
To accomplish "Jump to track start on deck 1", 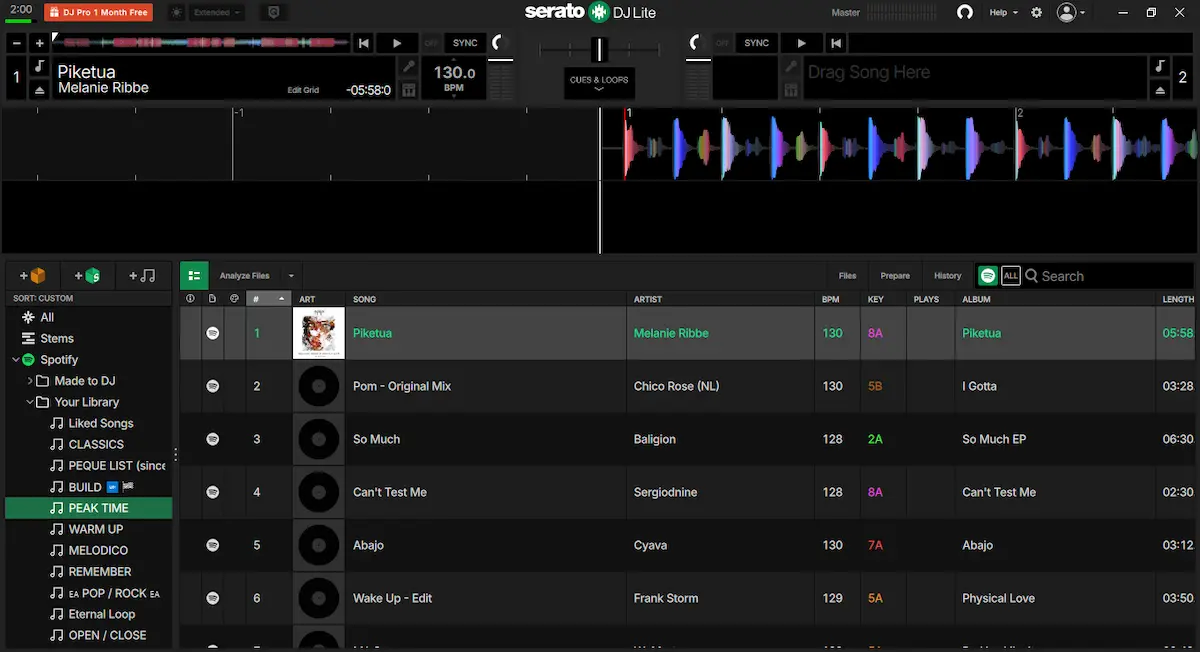I will coord(364,43).
